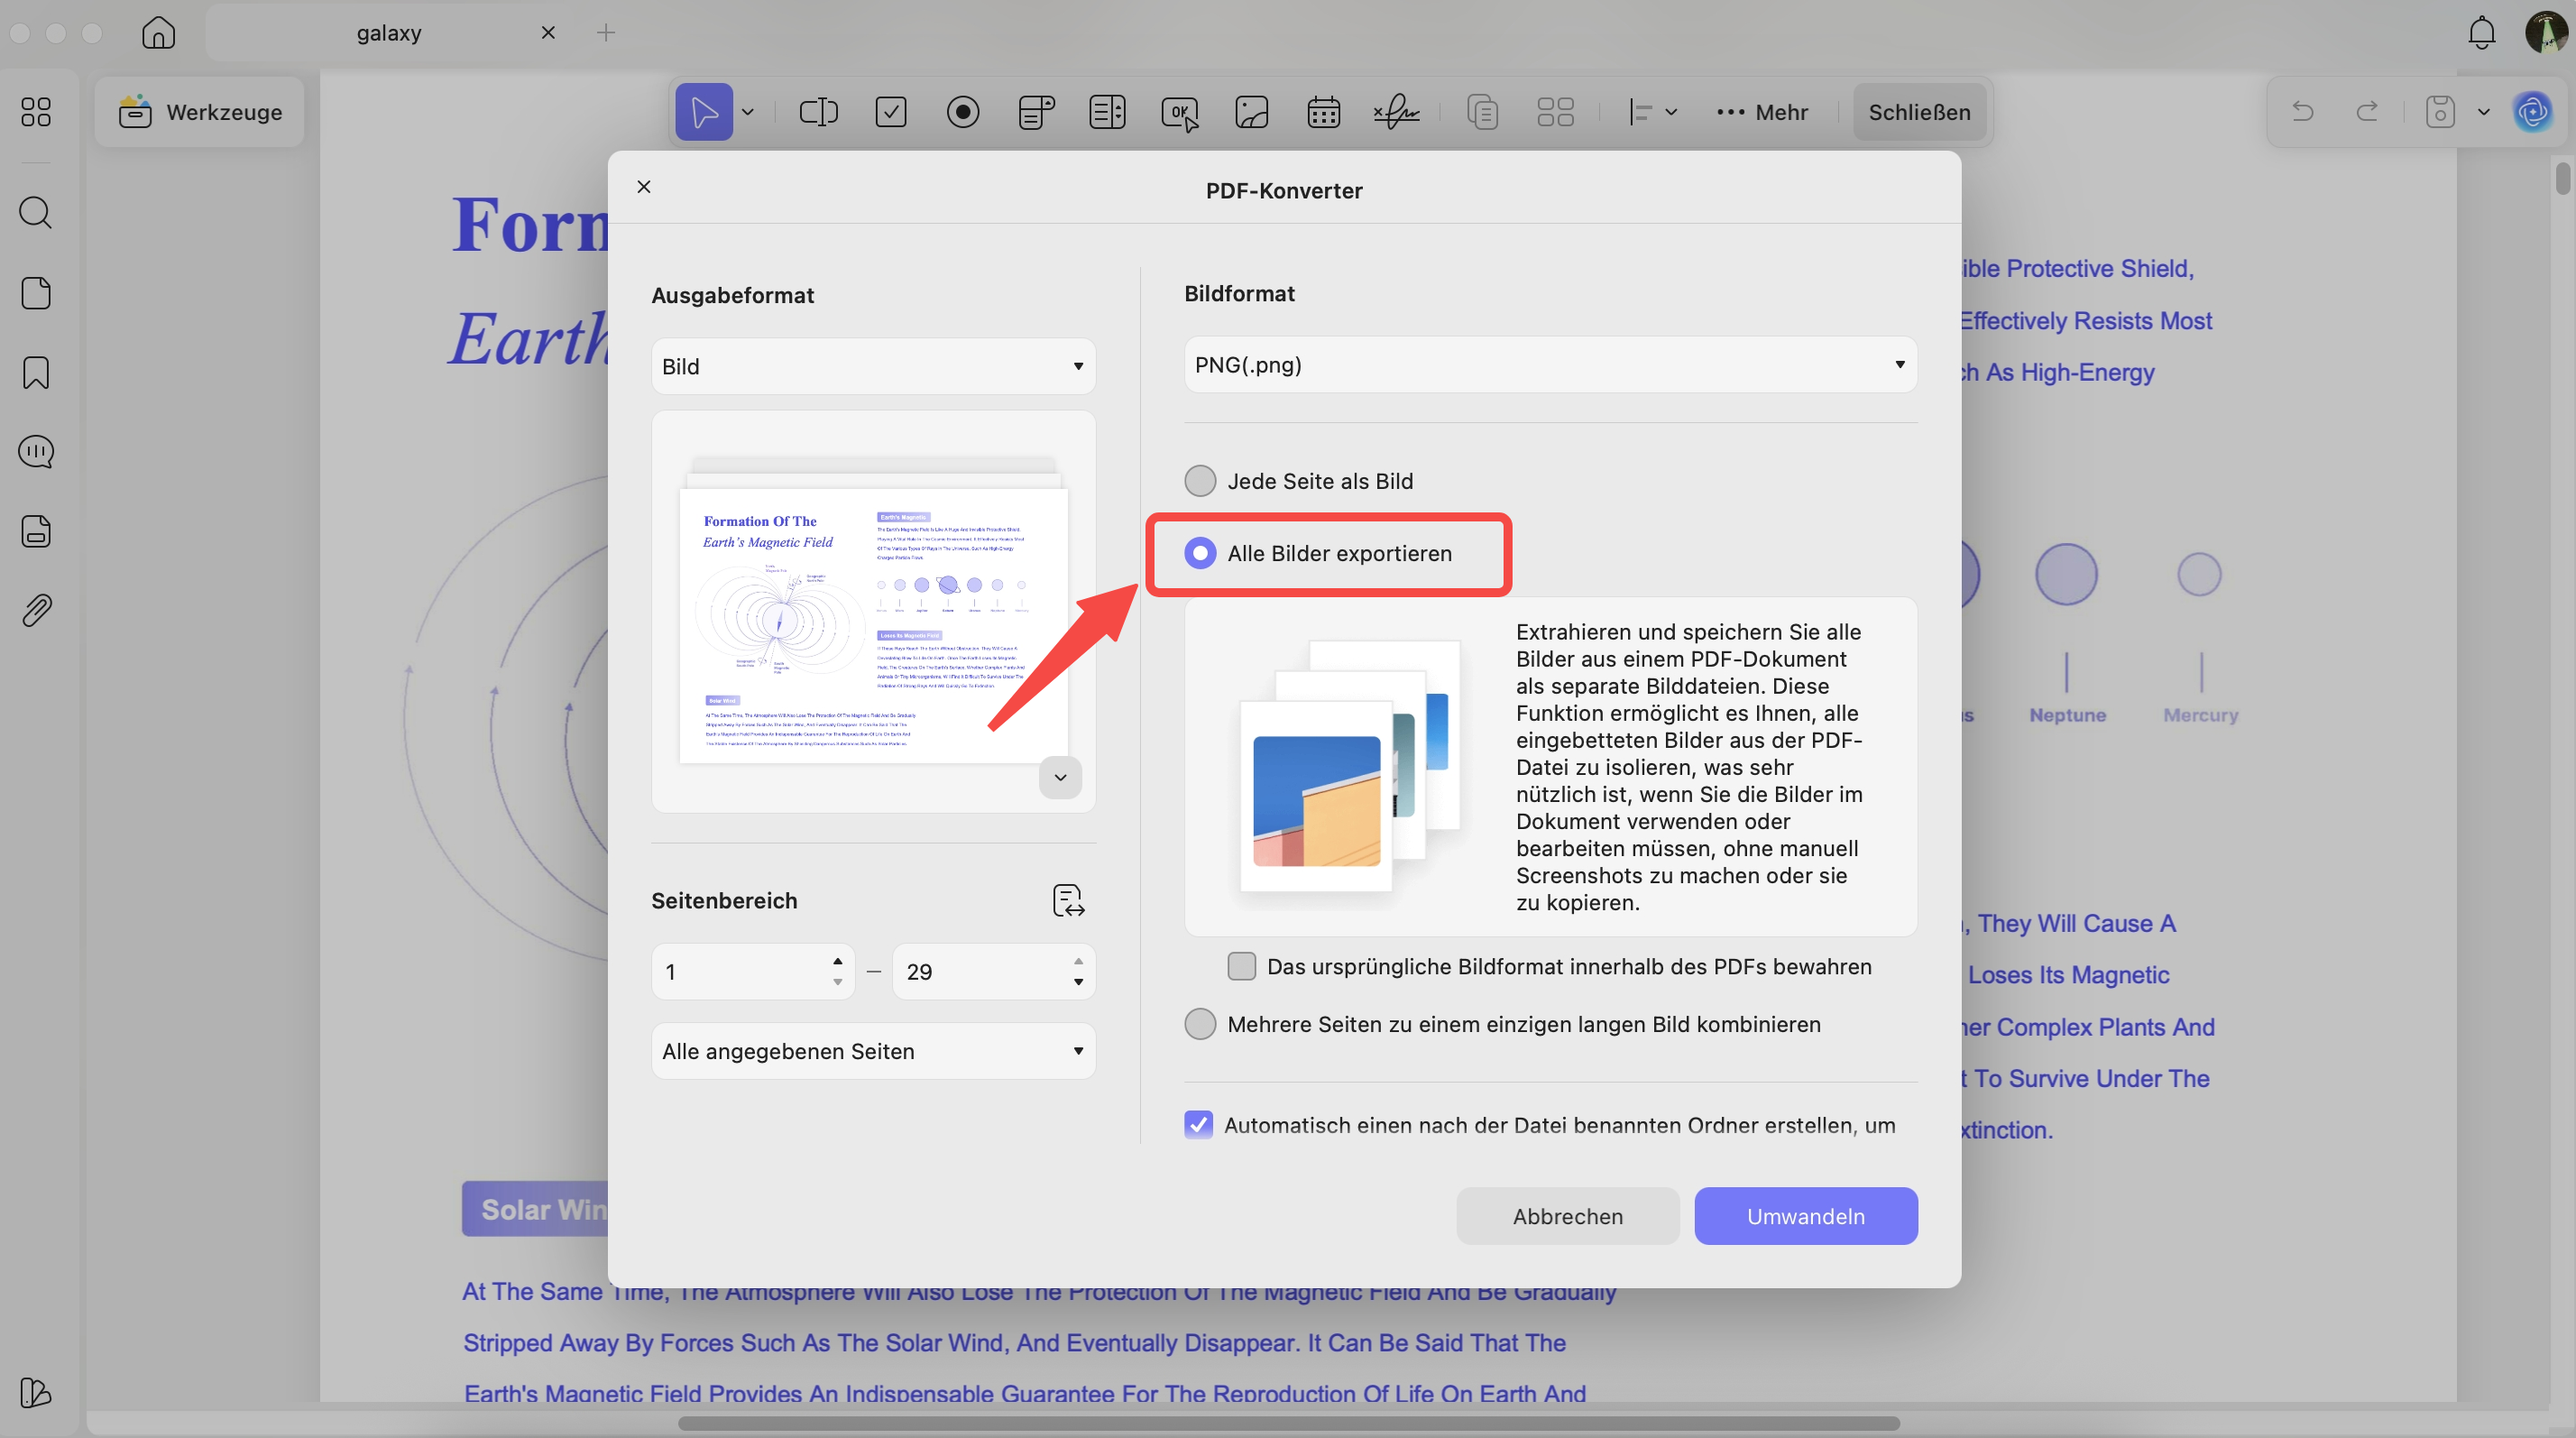Open the PNG image format dropdown
Screen dimensions: 2576x1438
pyautogui.click(x=1550, y=364)
